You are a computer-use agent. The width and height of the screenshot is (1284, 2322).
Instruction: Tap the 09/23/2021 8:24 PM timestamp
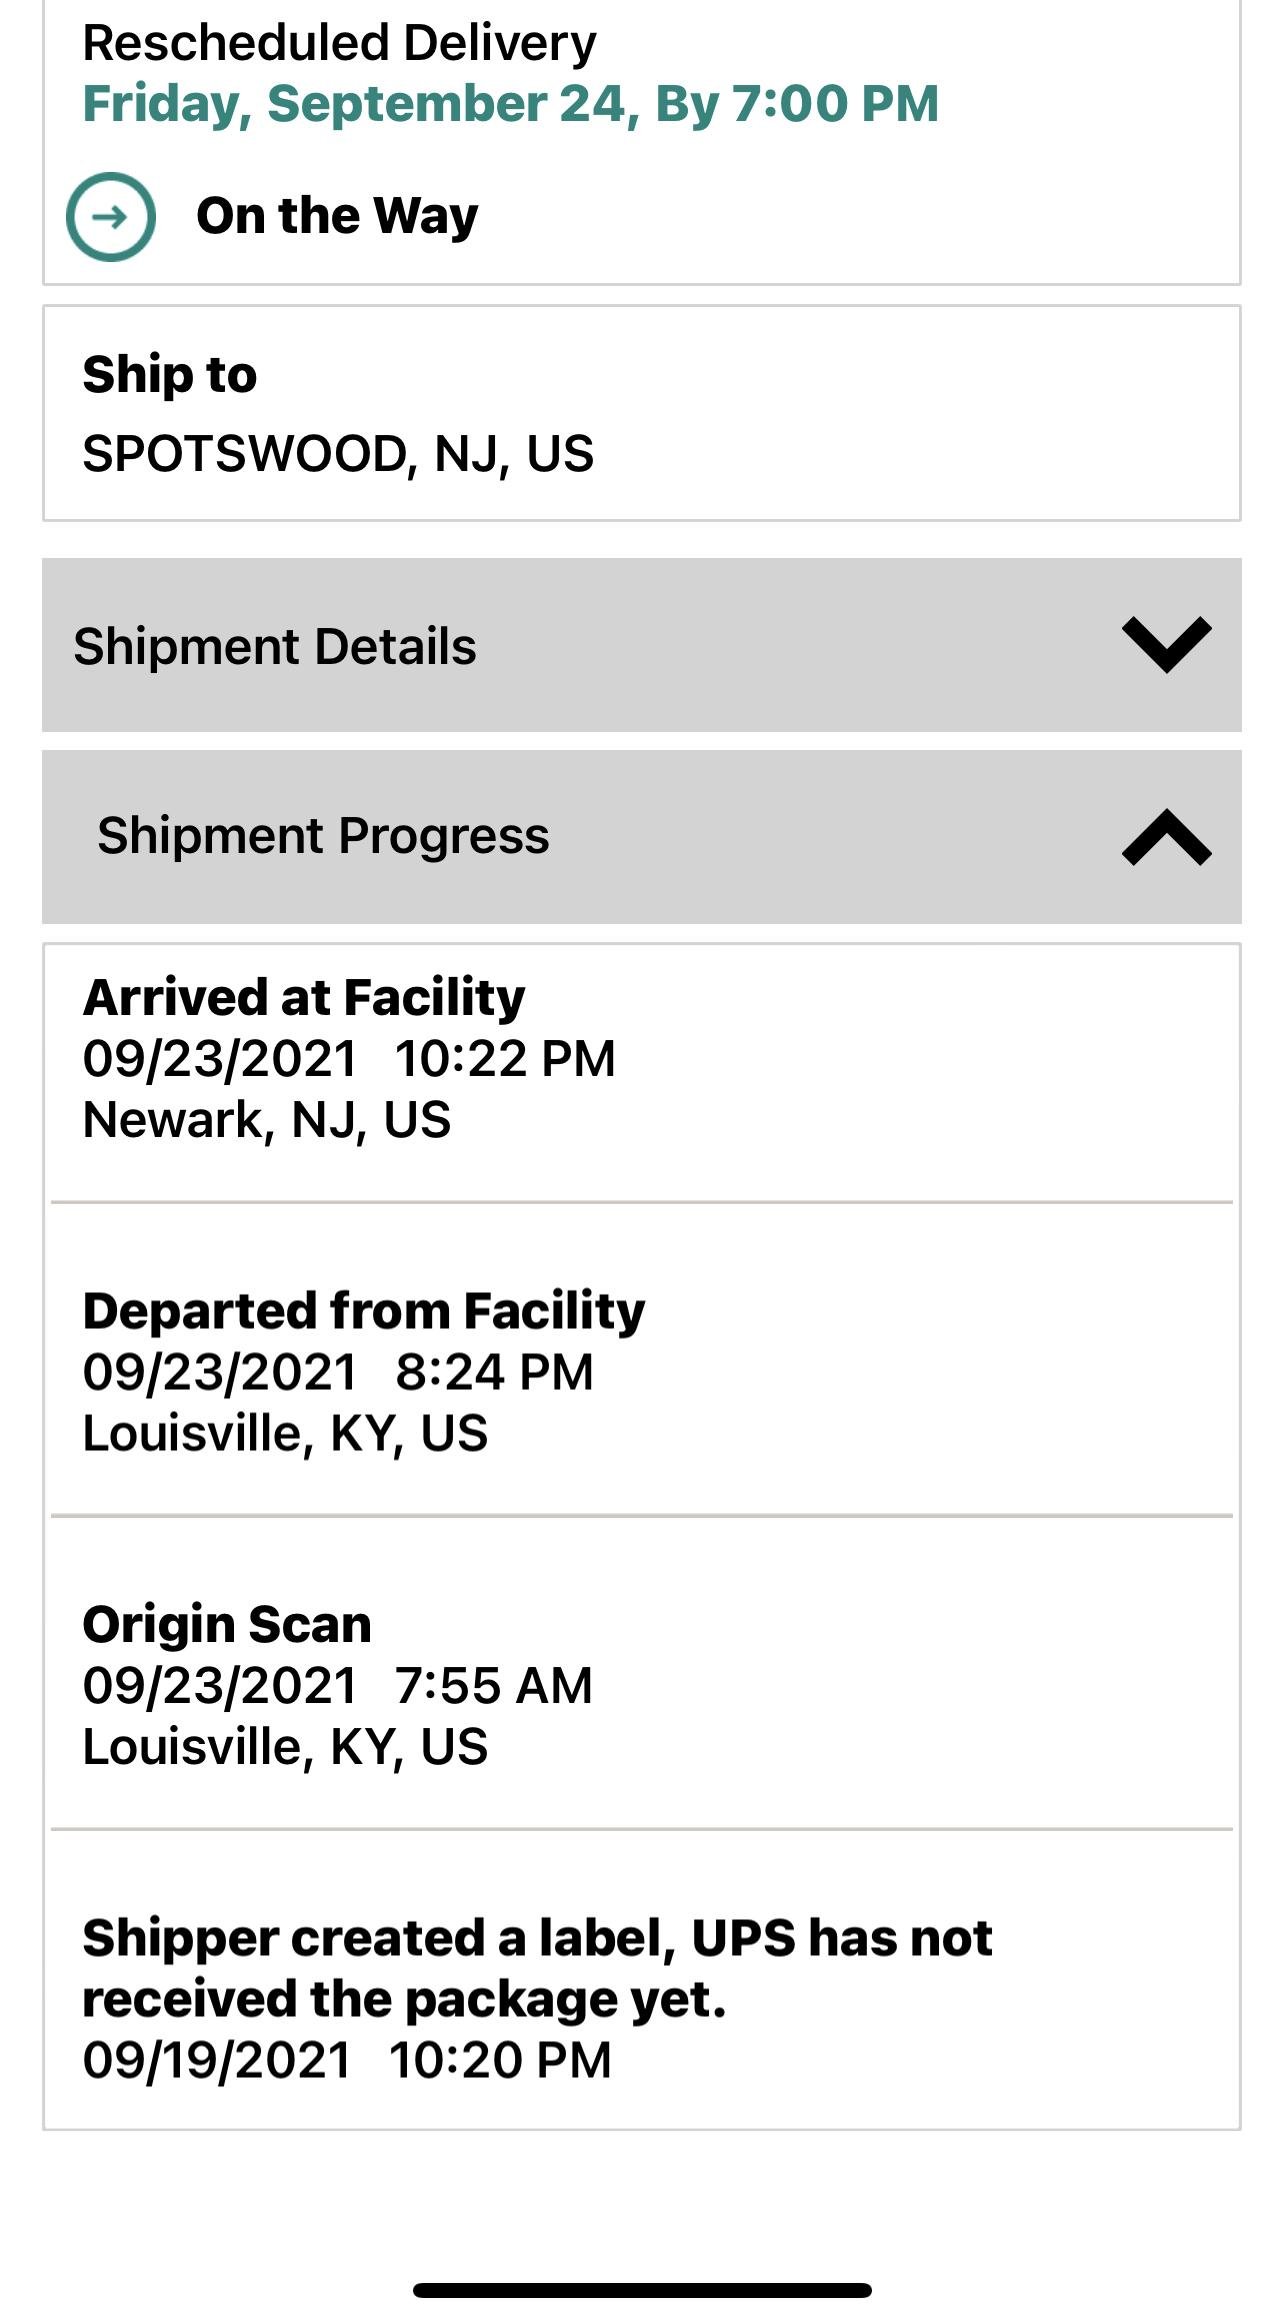pos(338,1372)
